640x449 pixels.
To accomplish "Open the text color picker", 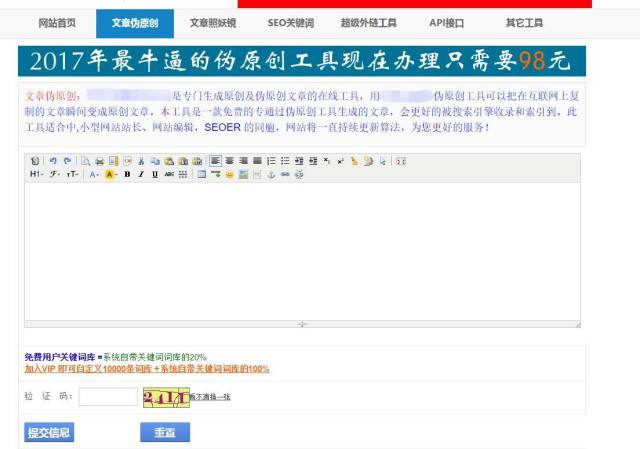I will (94, 174).
